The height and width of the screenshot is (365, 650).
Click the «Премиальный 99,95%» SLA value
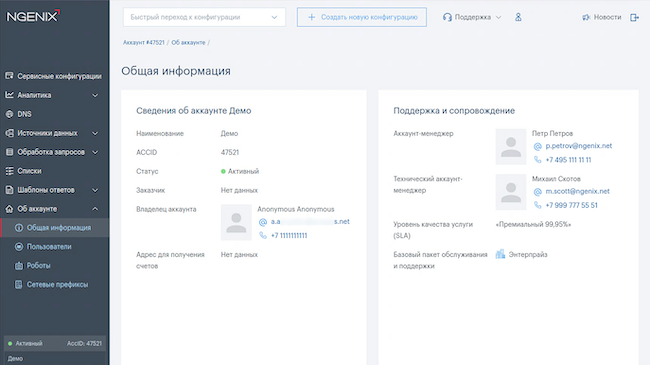click(x=533, y=224)
